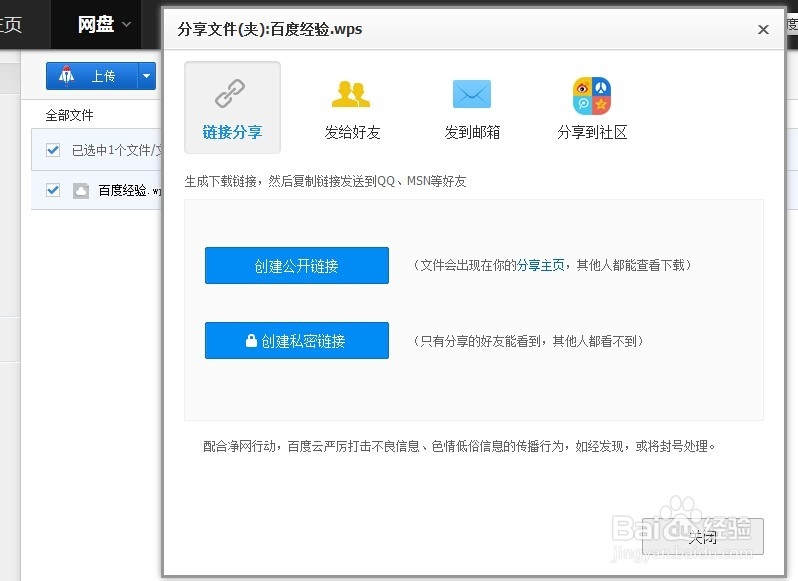This screenshot has height=581, width=798.
Task: Click the 百度经验.wps file name
Action: pyautogui.click(x=130, y=191)
